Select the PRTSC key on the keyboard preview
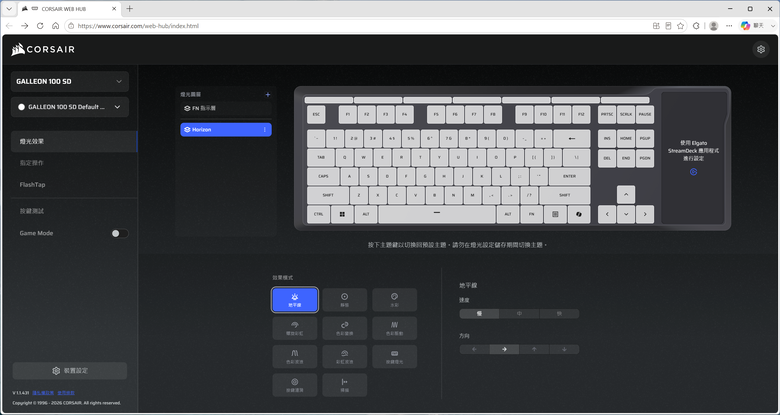This screenshot has height=415, width=780. click(607, 114)
